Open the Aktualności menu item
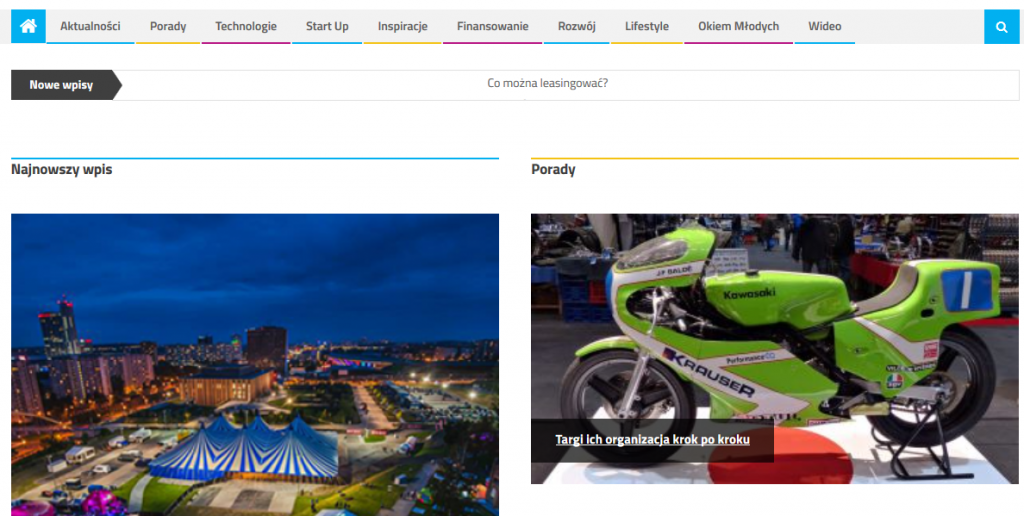Viewport: 1024px width, 516px height. (90, 27)
